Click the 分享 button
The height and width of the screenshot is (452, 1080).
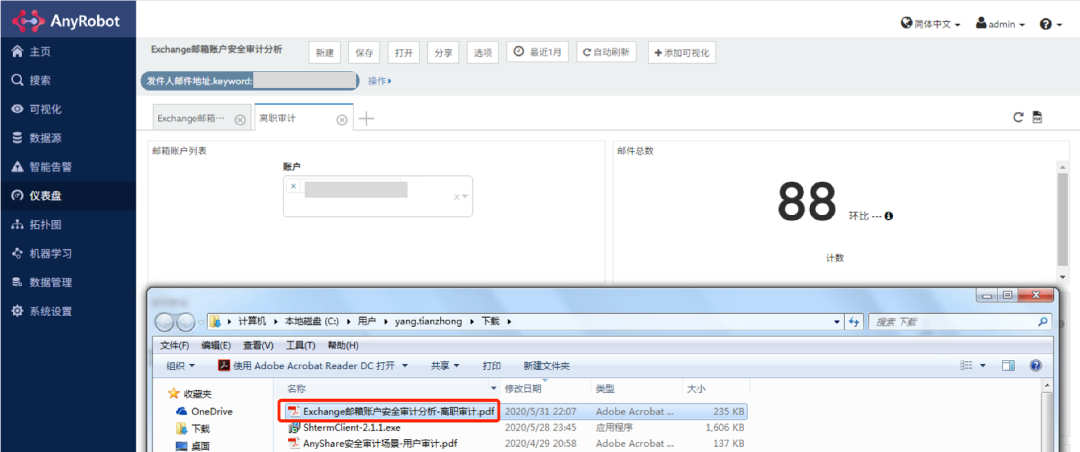pyautogui.click(x=444, y=53)
